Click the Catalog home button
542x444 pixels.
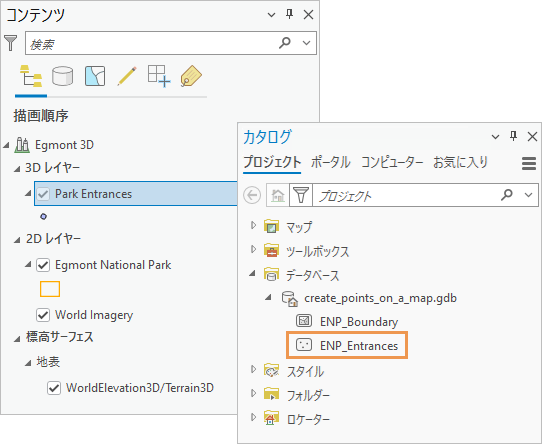point(278,195)
